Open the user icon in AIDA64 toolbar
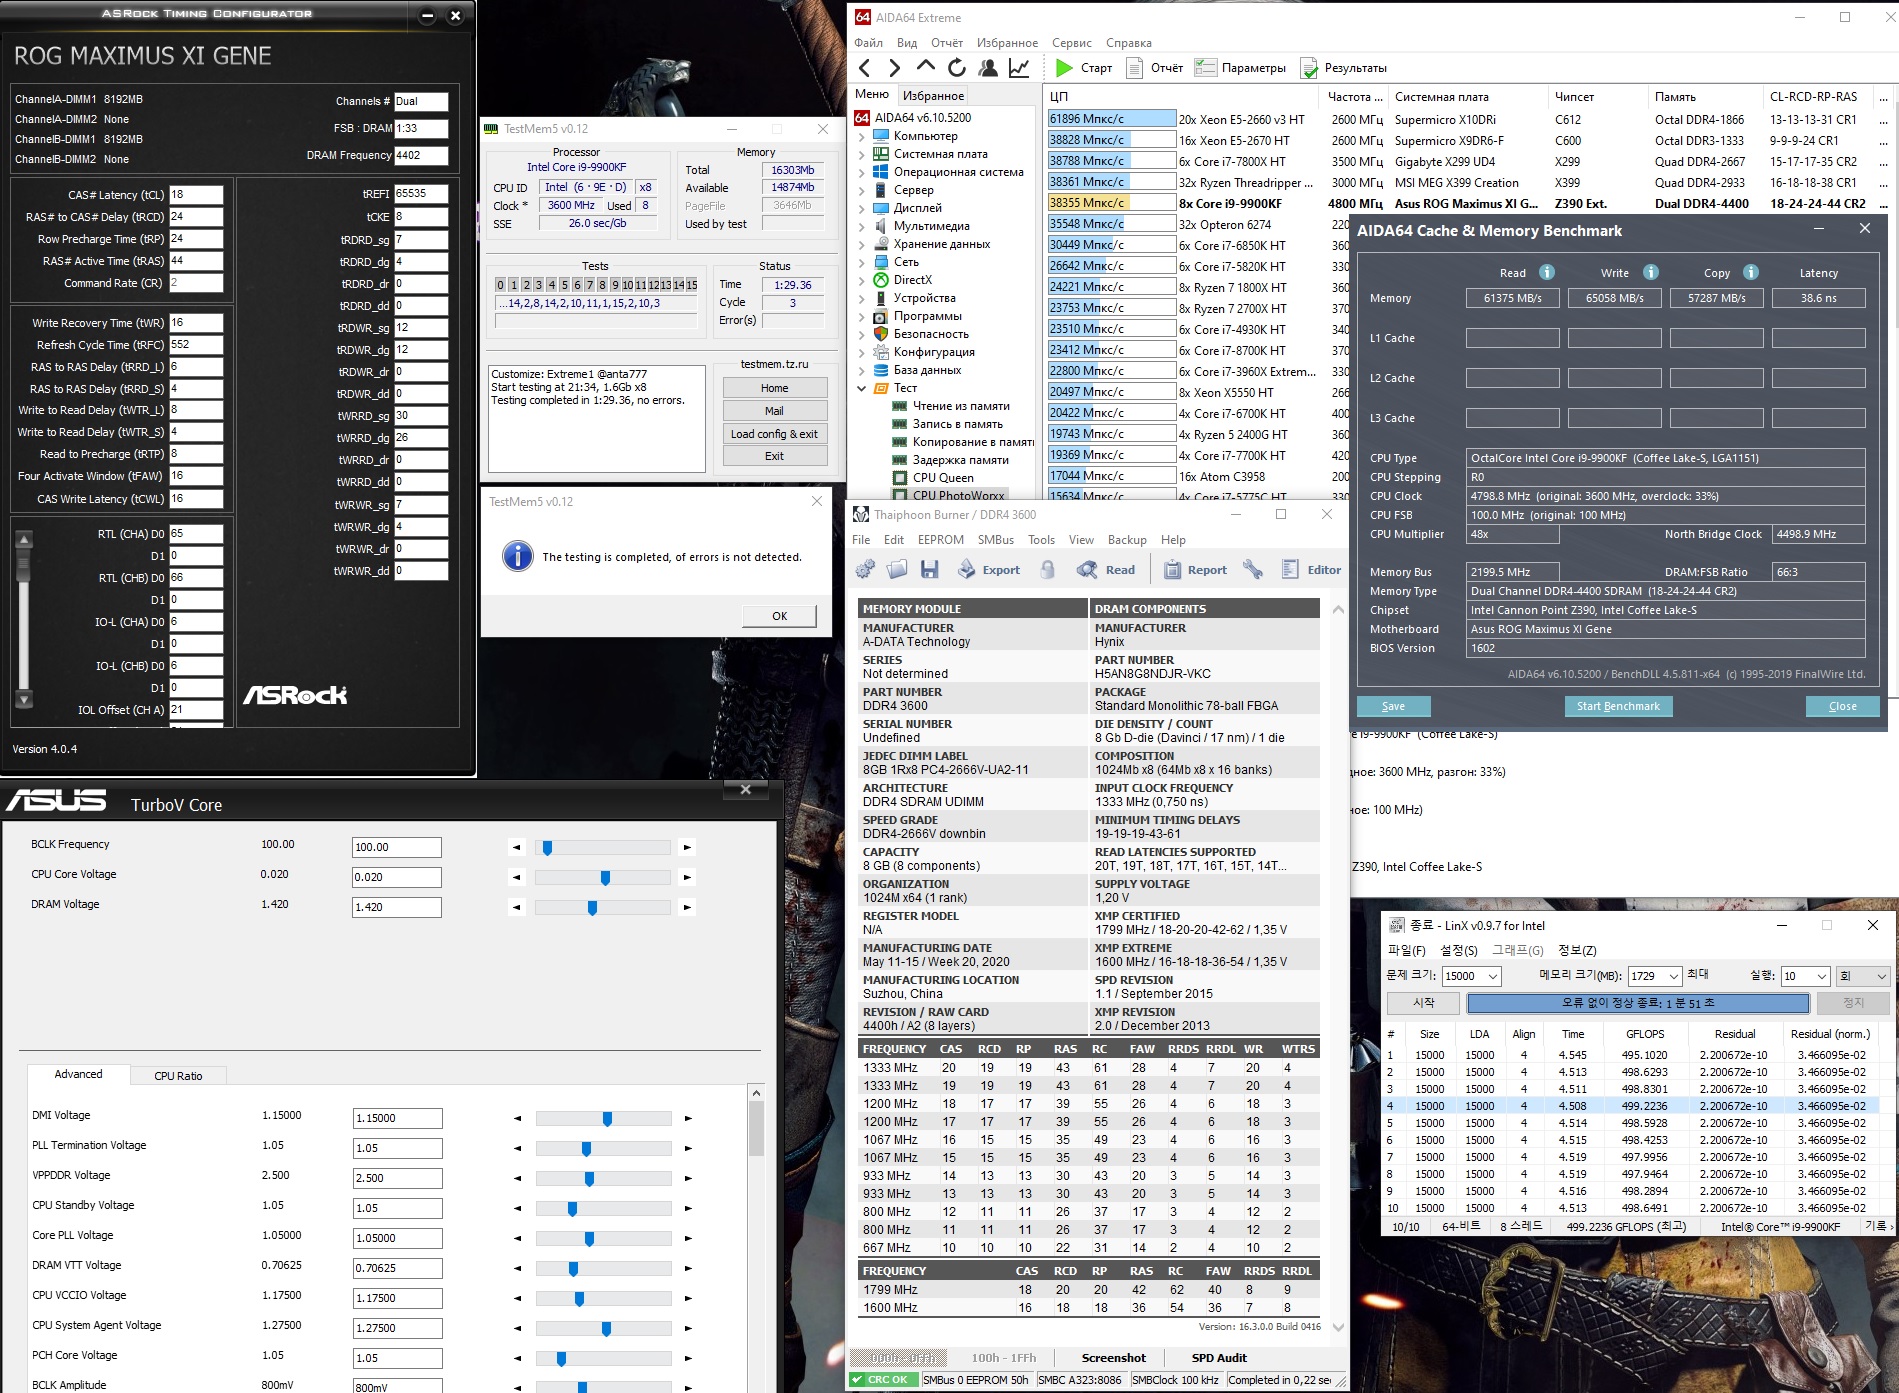Viewport: 1899px width, 1393px height. pos(988,68)
